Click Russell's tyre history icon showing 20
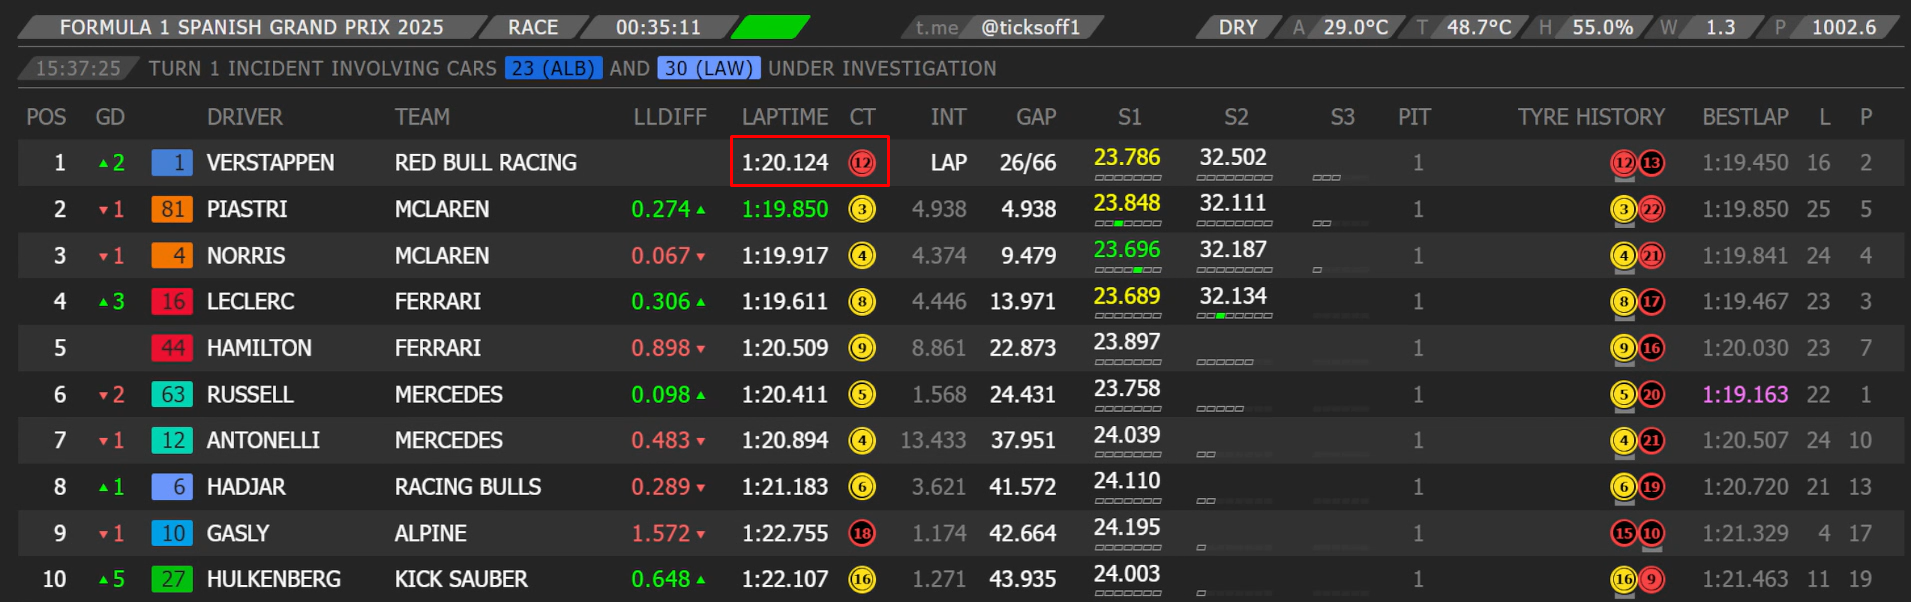 point(1652,395)
